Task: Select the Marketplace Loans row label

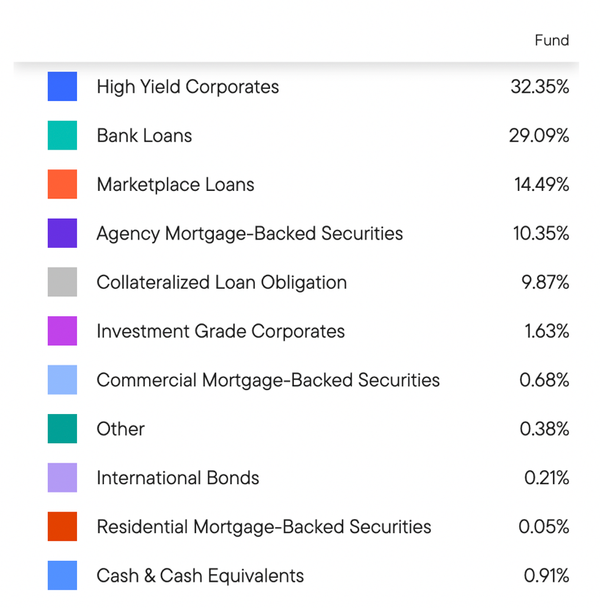Action: point(175,185)
